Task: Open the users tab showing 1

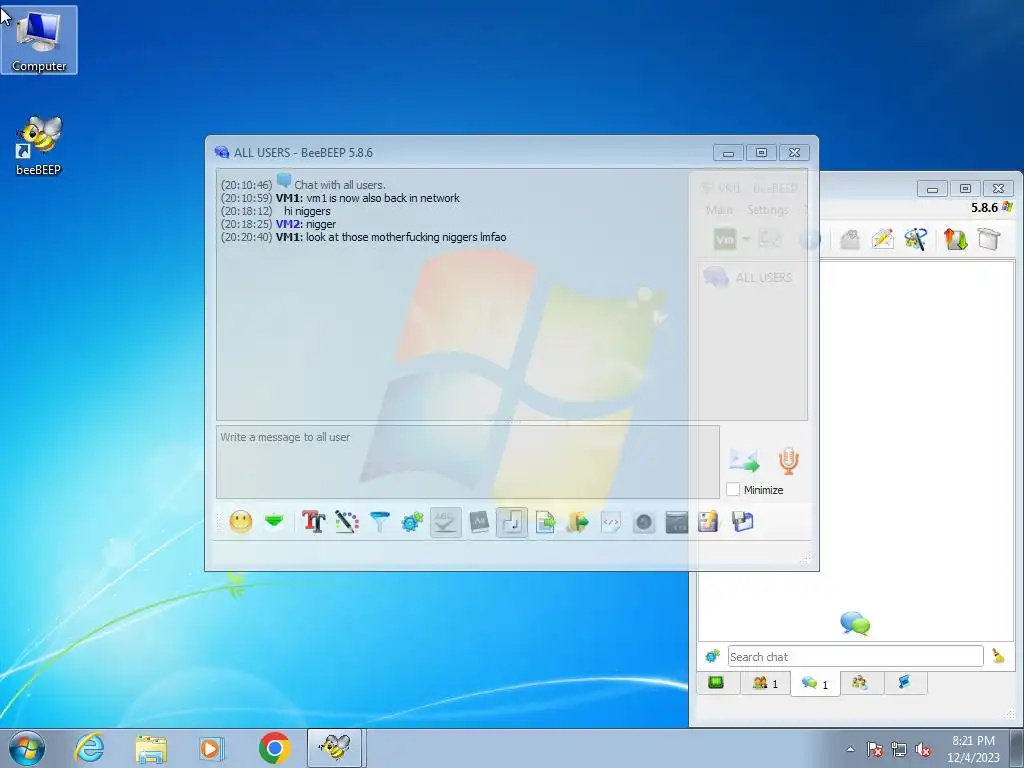Action: pos(765,683)
